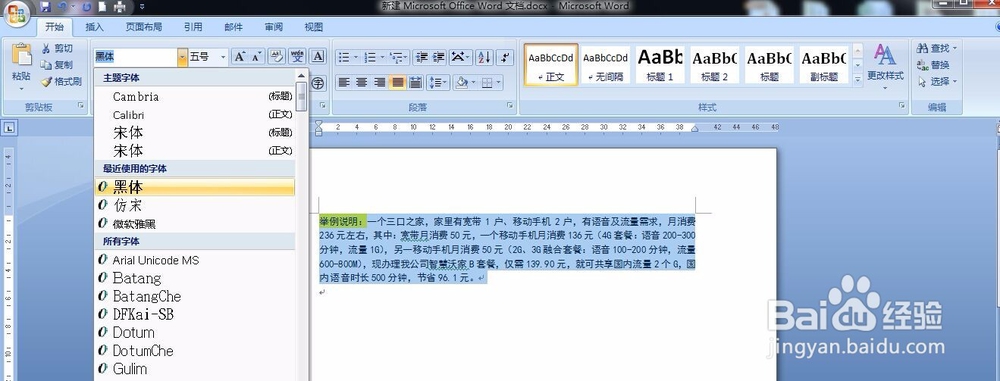Redo action in quick access toolbar

tap(87, 7)
